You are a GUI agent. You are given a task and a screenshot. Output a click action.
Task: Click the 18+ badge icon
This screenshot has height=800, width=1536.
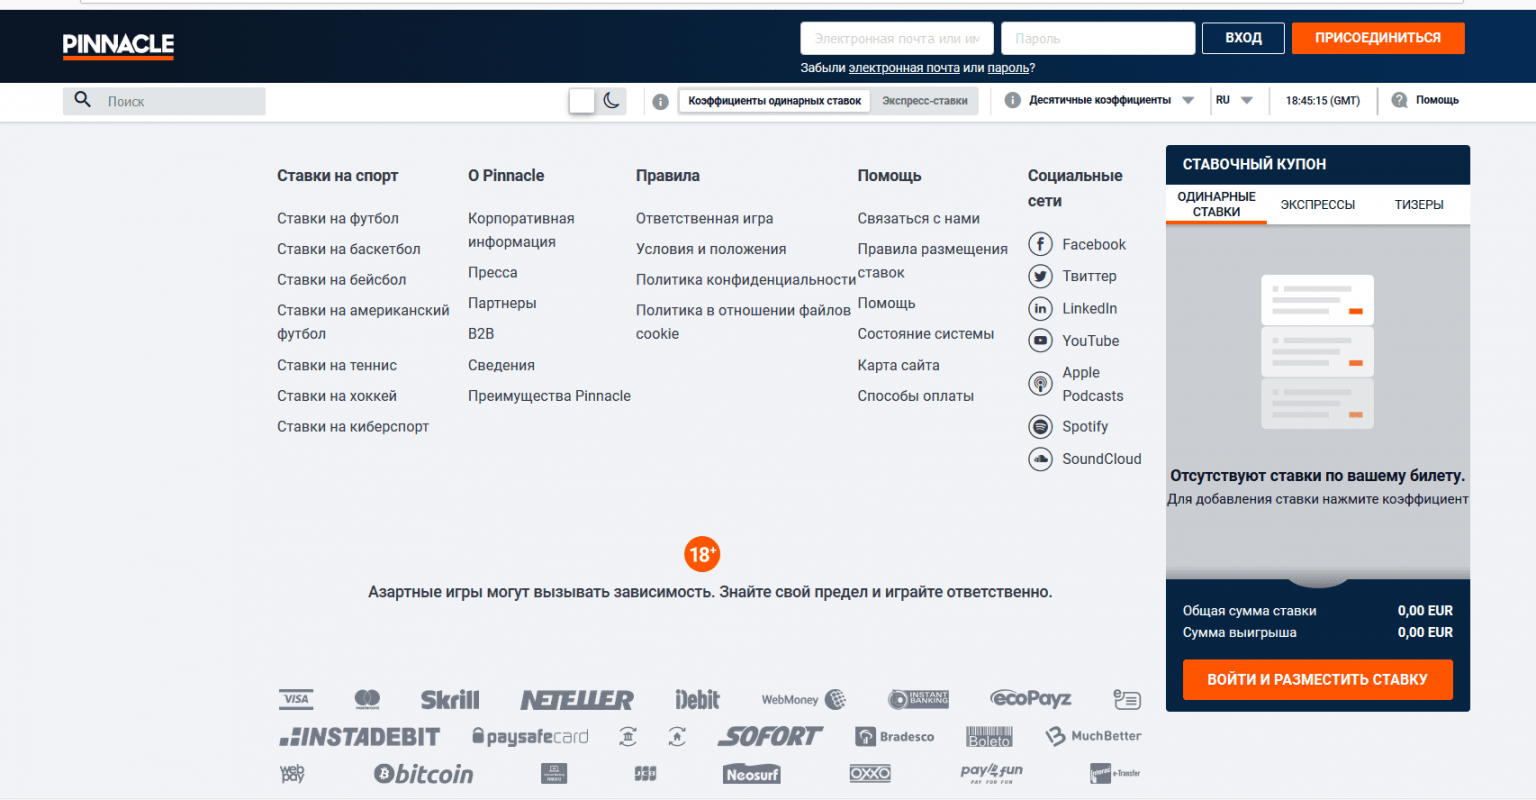pos(702,554)
